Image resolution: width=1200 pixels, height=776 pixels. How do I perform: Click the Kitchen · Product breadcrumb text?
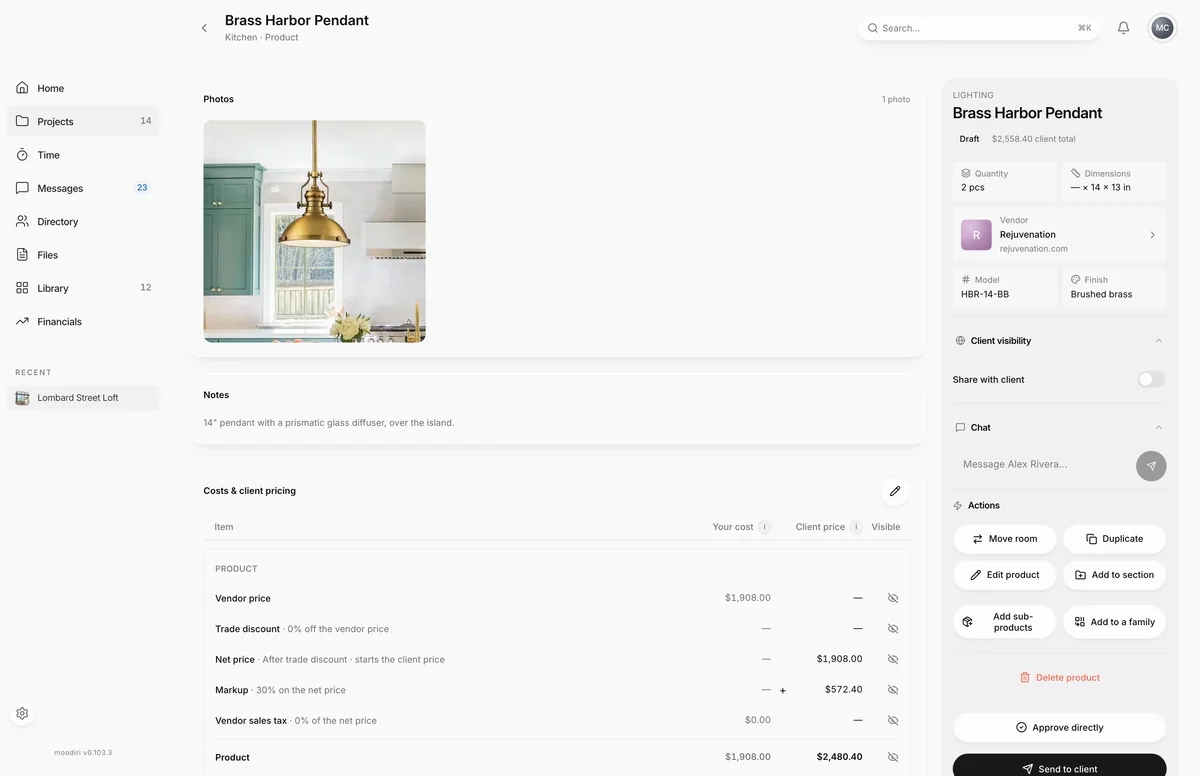(262, 38)
